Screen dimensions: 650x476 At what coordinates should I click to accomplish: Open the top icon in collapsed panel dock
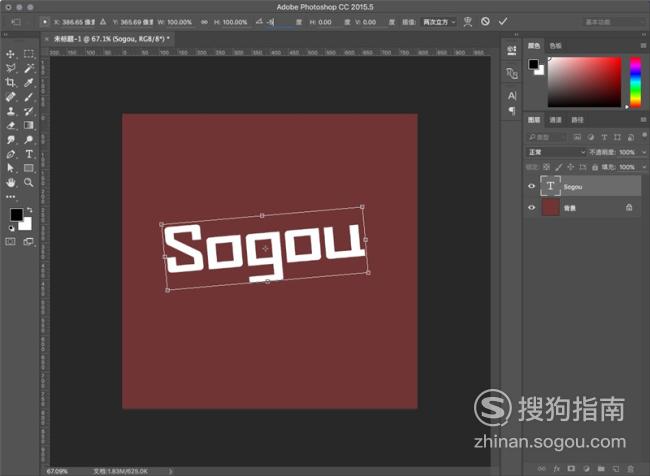pos(512,50)
